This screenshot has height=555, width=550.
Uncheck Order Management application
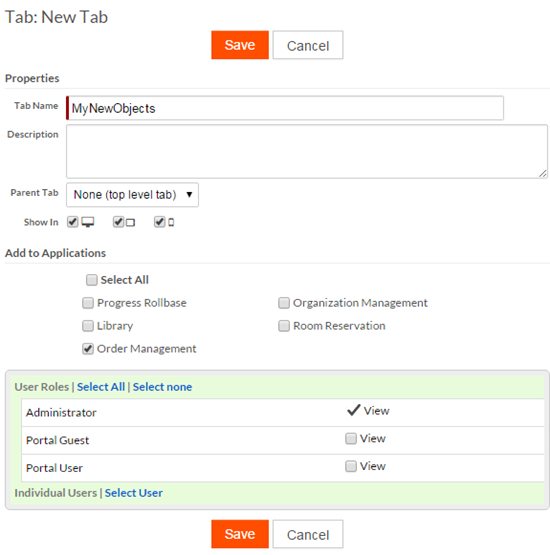tap(88, 349)
